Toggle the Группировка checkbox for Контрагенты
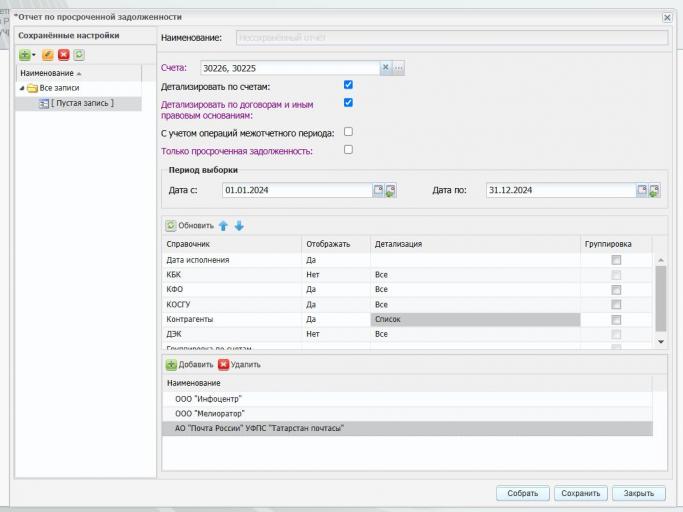 click(616, 319)
